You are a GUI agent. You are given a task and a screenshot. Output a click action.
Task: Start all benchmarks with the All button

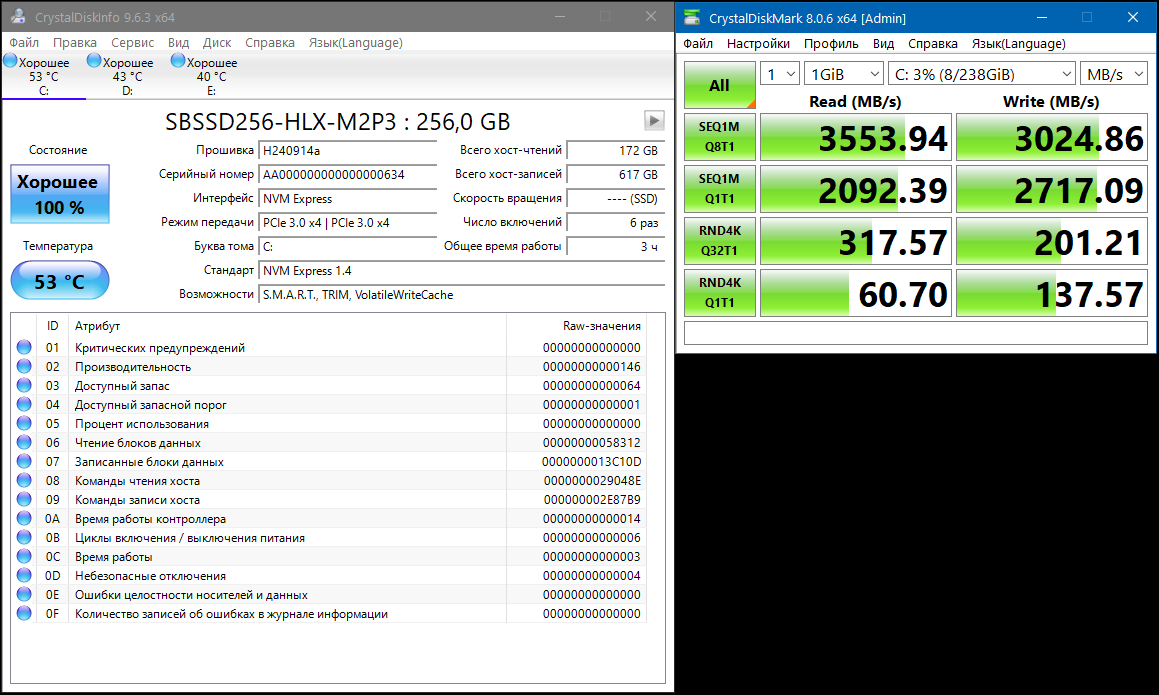tap(719, 85)
